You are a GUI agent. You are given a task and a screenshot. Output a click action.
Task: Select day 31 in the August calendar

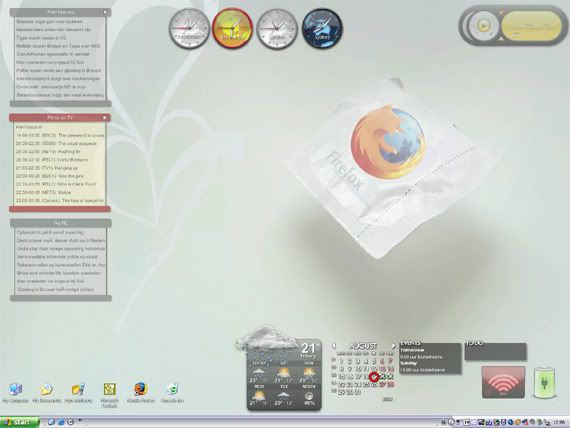pyautogui.click(x=358, y=392)
